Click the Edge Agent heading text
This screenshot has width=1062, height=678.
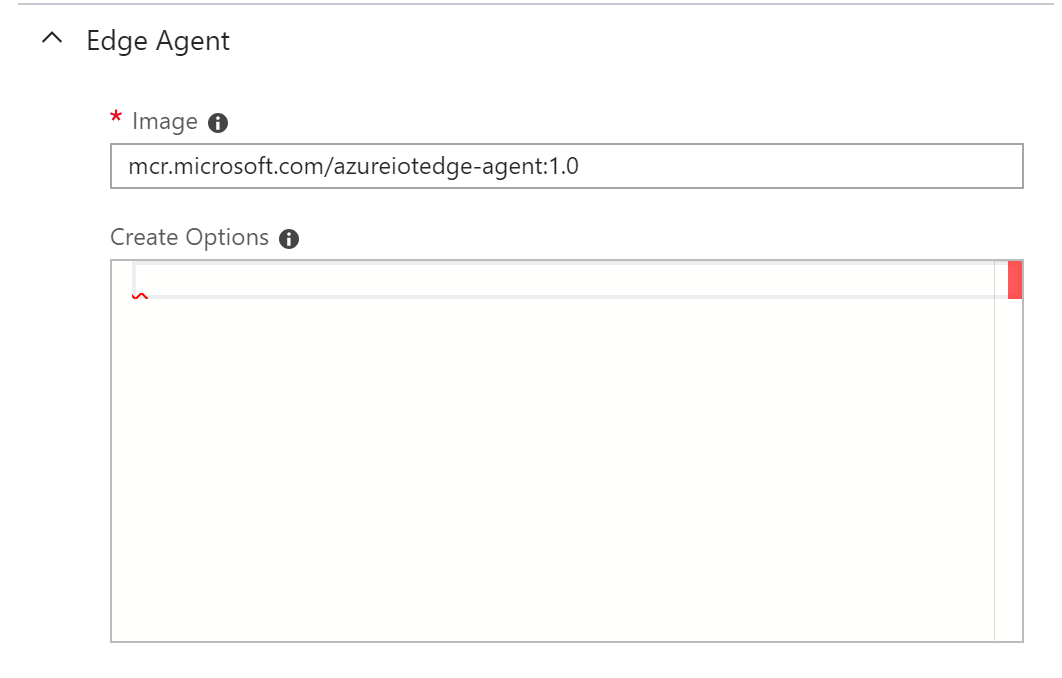coord(156,40)
